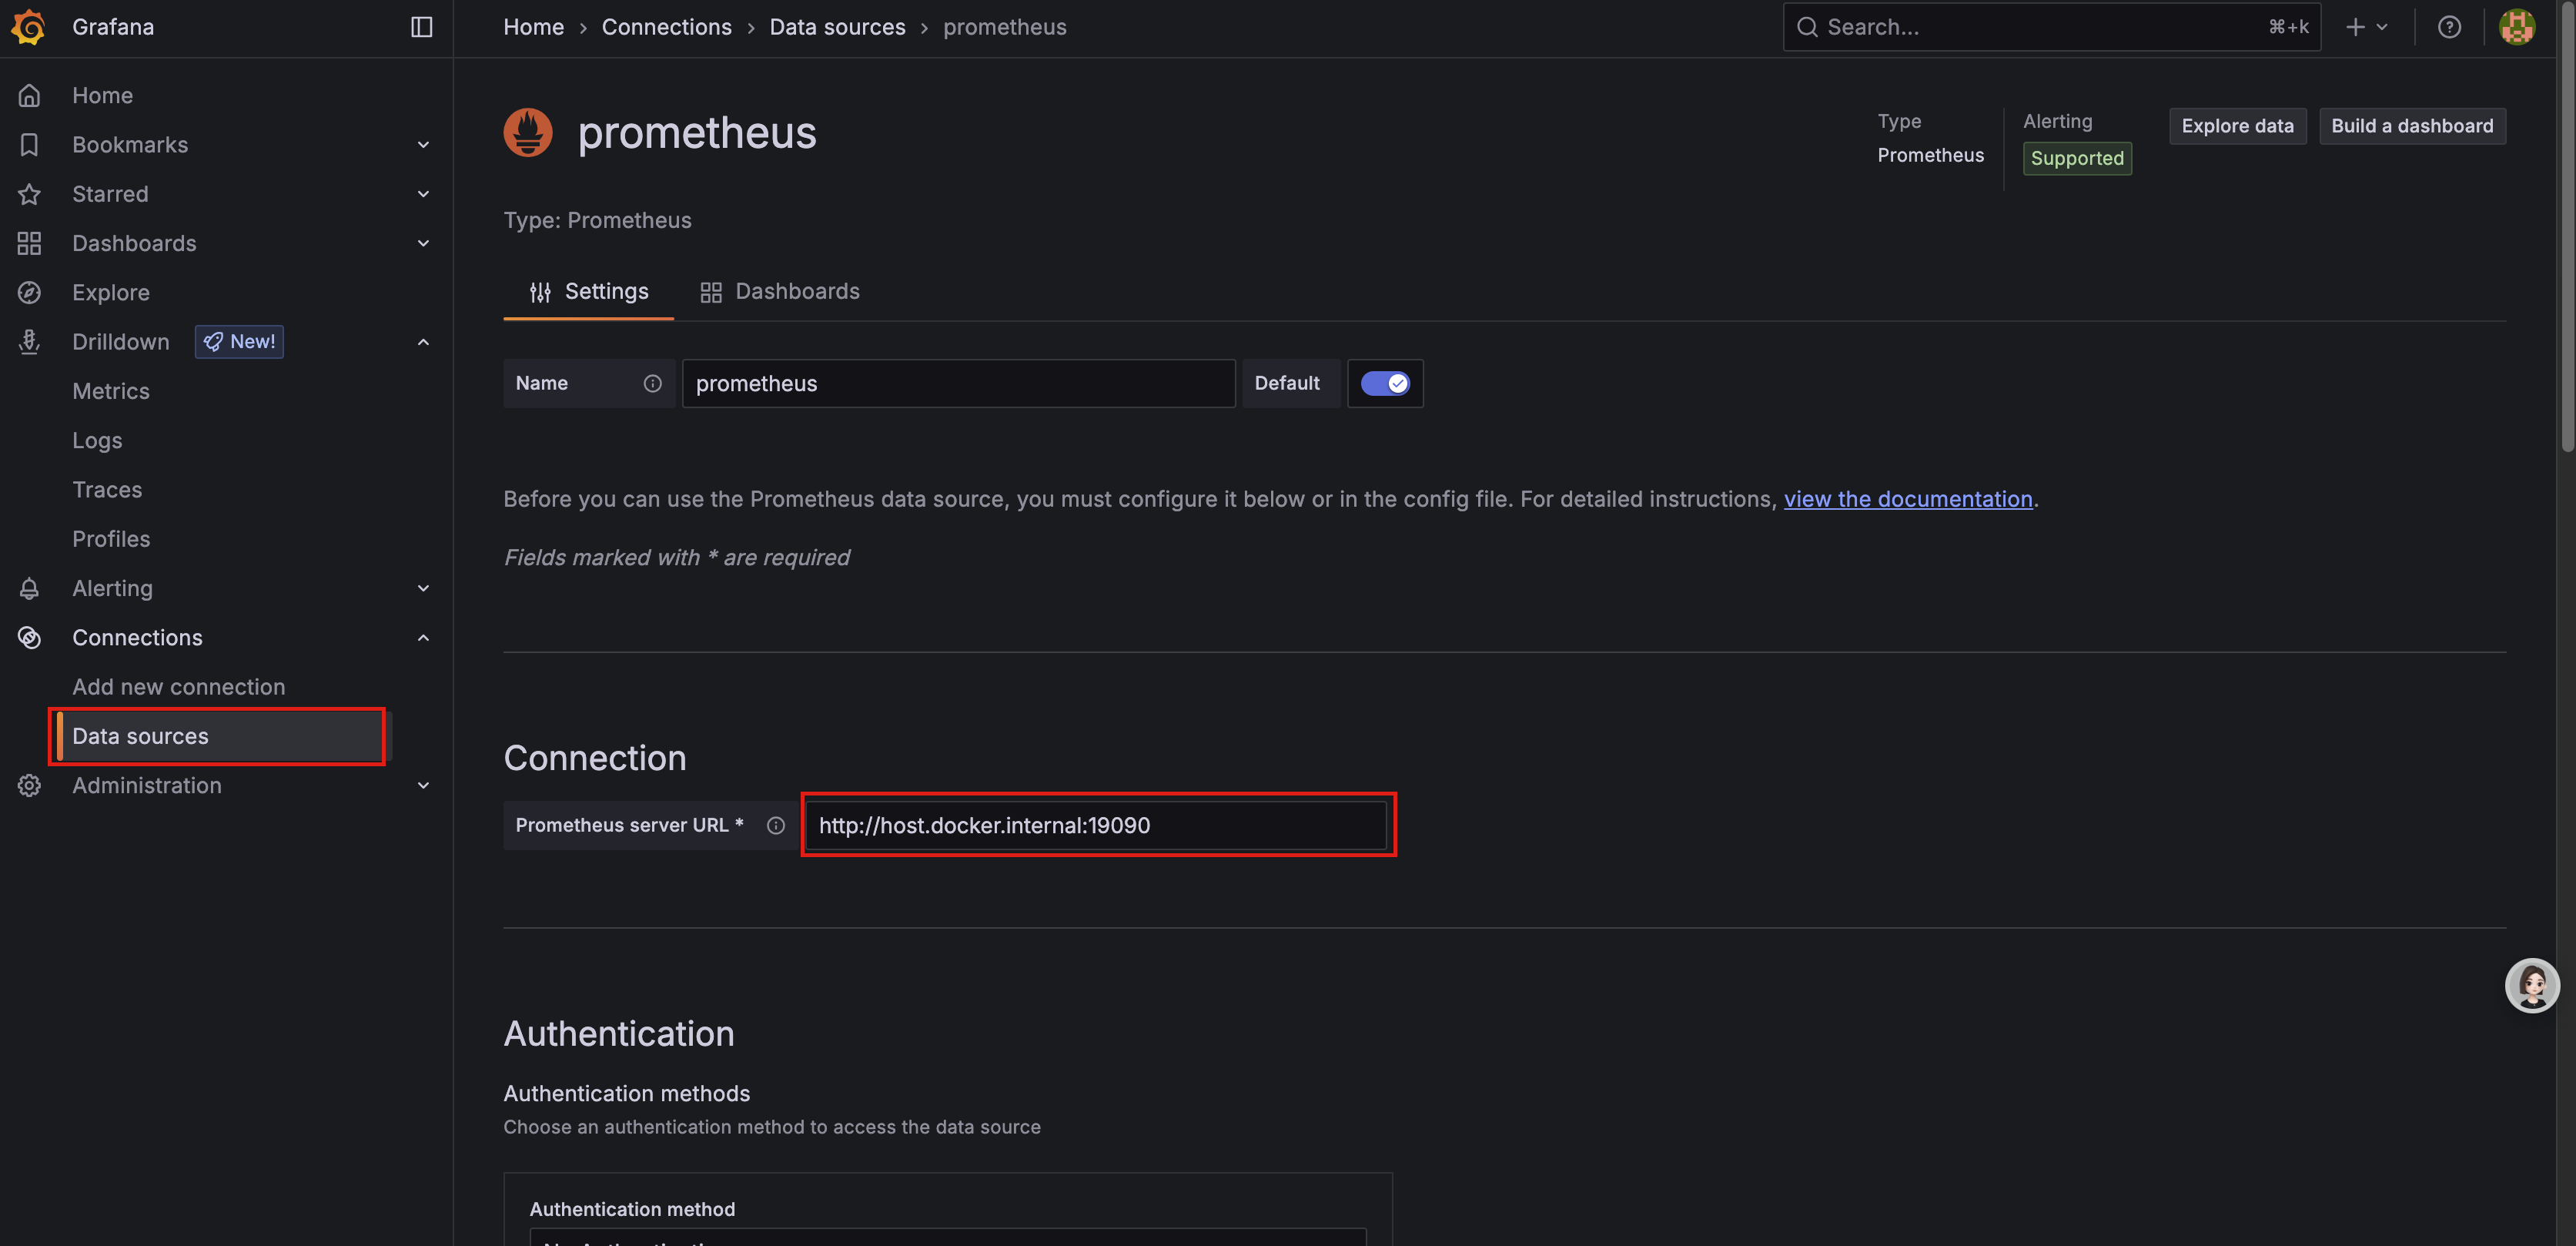Viewport: 2576px width, 1246px height.
Task: Expand the Starred section chevron
Action: [x=423, y=194]
